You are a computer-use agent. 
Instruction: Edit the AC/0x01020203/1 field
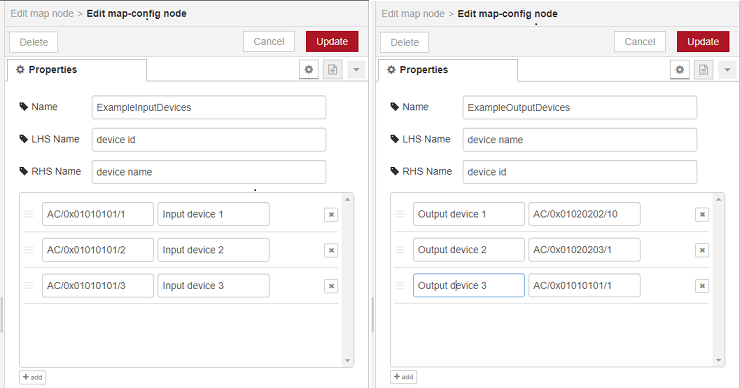pyautogui.click(x=584, y=250)
